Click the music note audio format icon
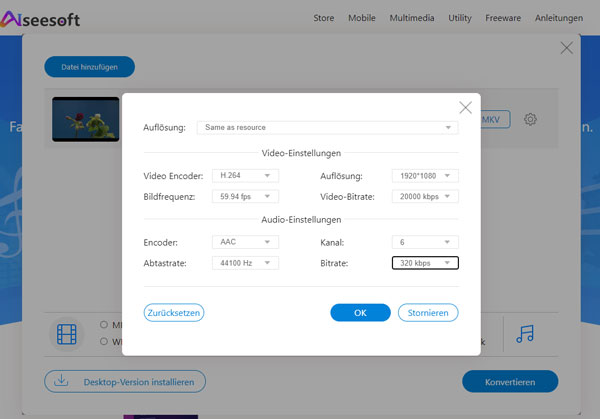This screenshot has width=600, height=419. pos(525,335)
